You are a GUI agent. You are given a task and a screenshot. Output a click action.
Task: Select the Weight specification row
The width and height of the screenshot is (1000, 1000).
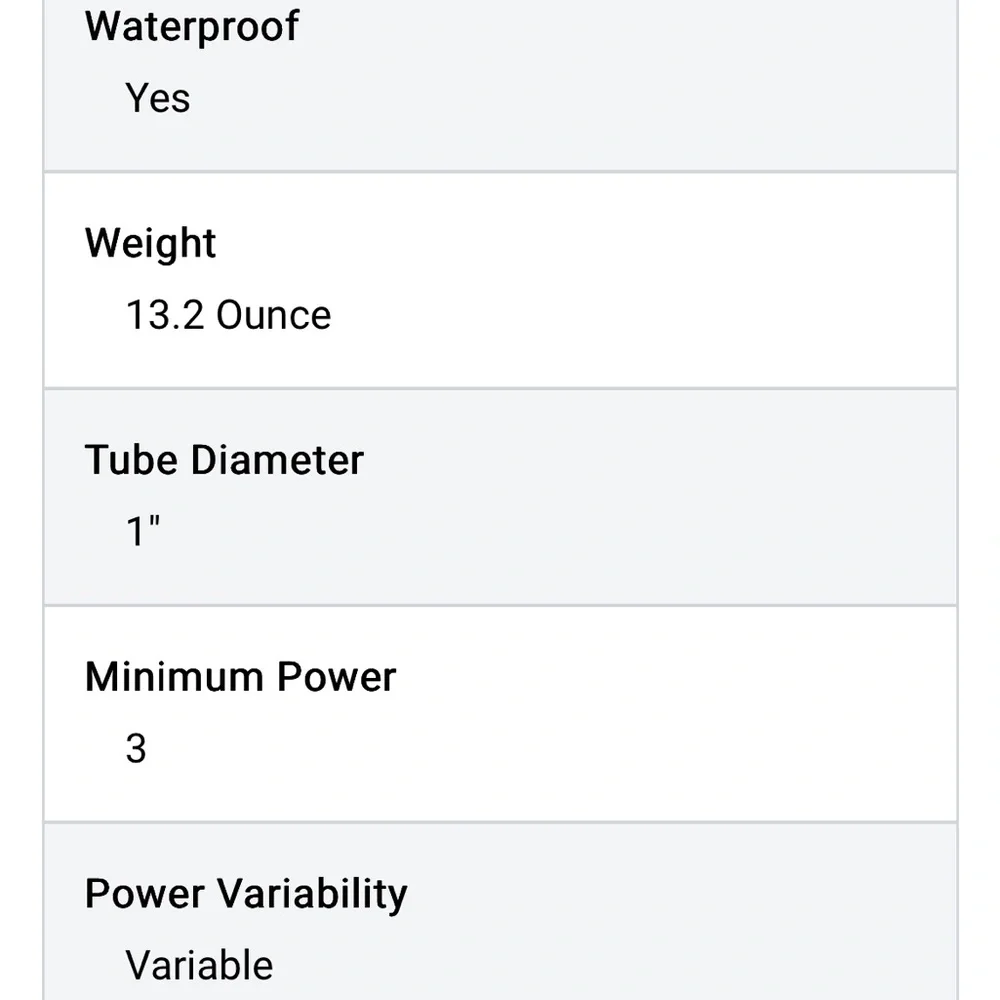pyautogui.click(x=600, y=280)
